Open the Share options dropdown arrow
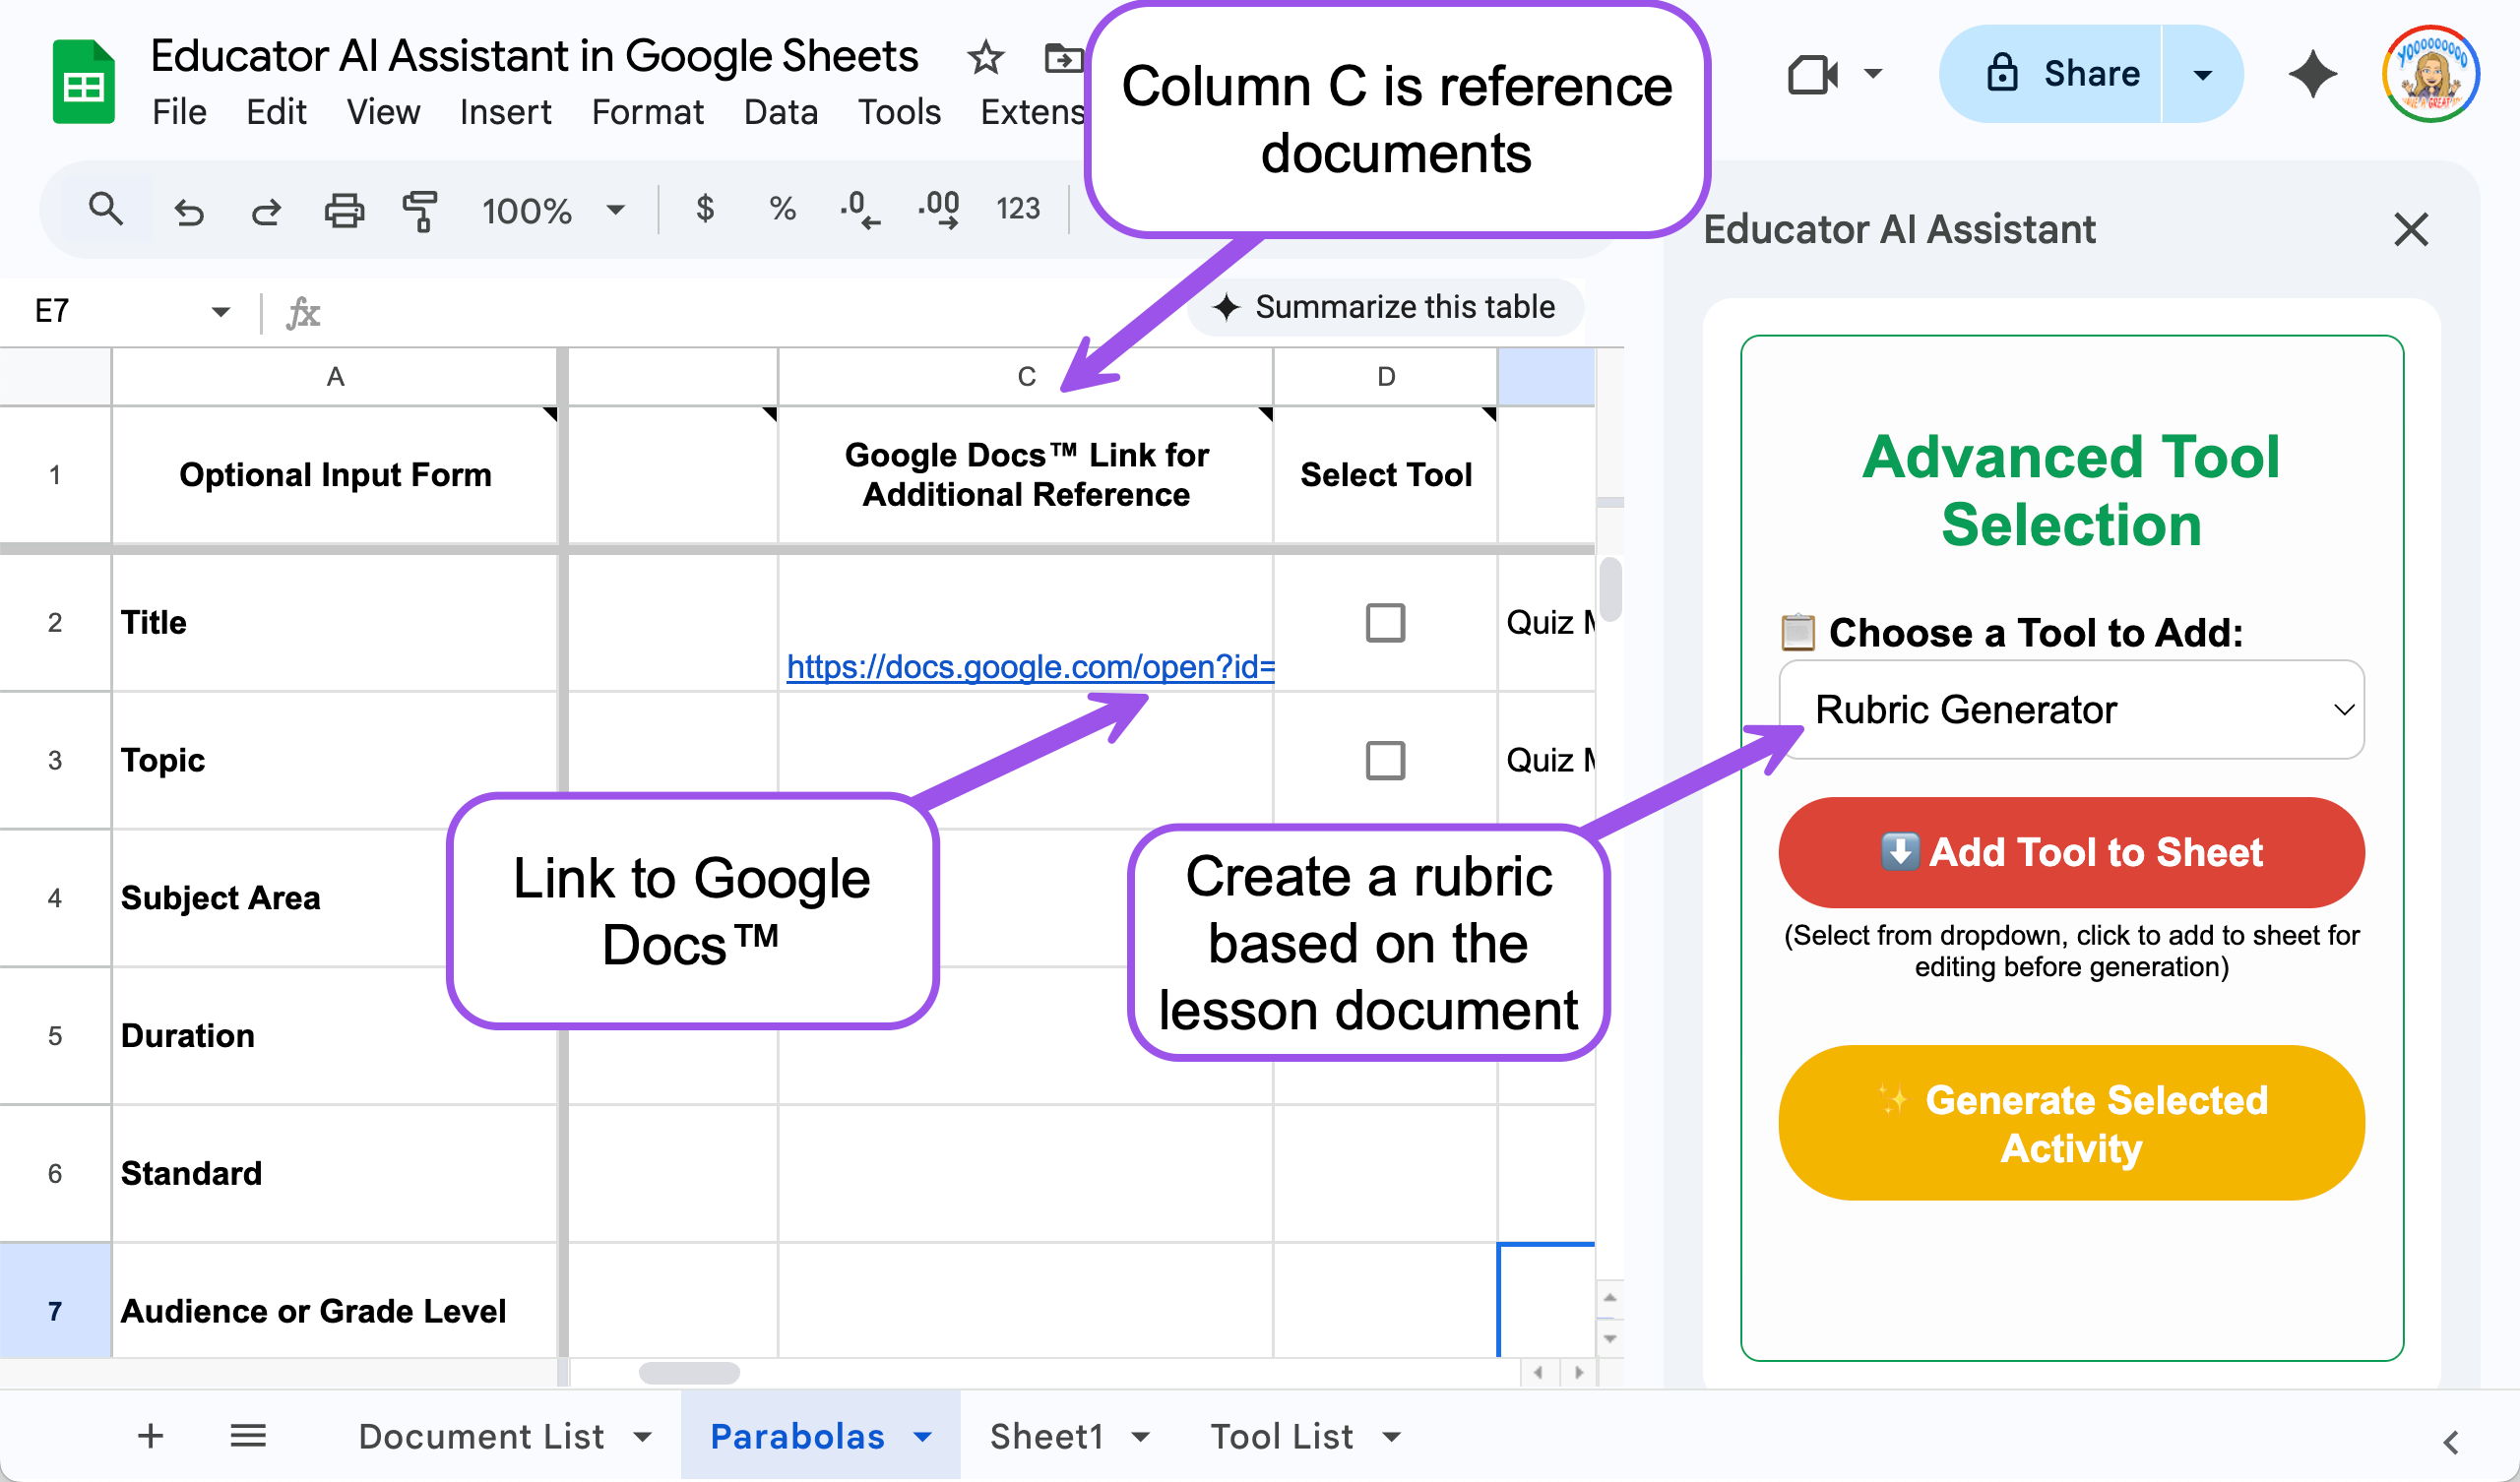 pyautogui.click(x=2202, y=74)
